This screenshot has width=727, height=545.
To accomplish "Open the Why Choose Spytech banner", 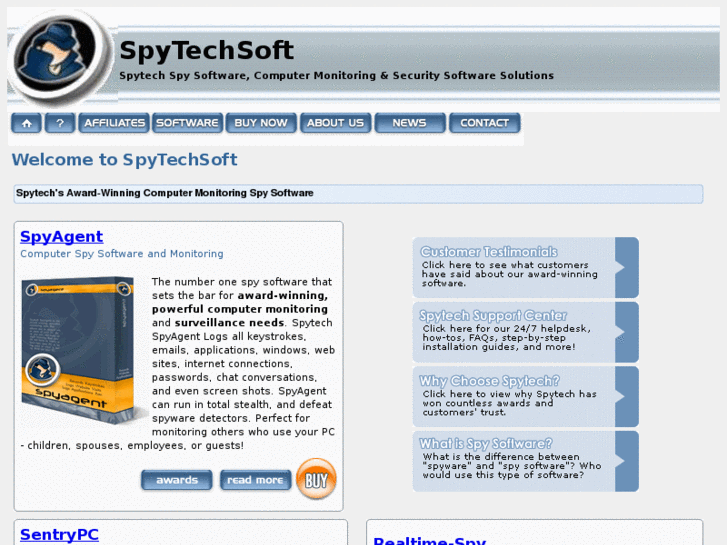I will click(x=526, y=397).
